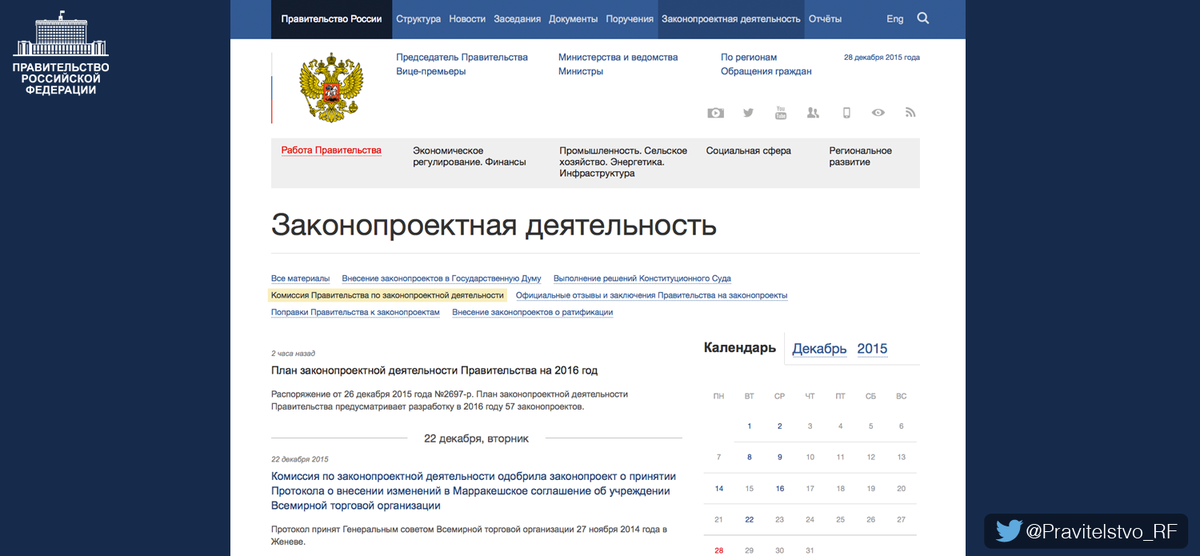Viewport: 1200px width, 556px height.
Task: Open Министры link
Action: 581,71
